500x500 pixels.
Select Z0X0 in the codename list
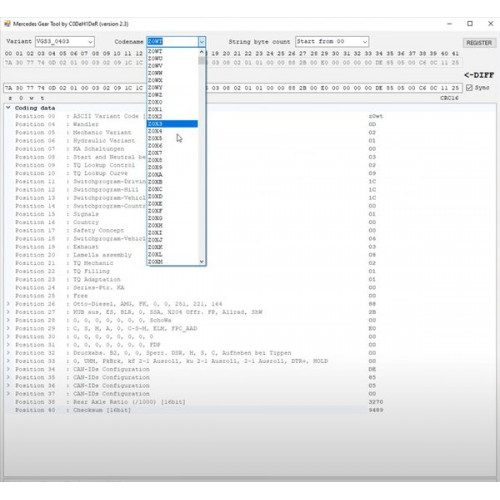[x=172, y=102]
